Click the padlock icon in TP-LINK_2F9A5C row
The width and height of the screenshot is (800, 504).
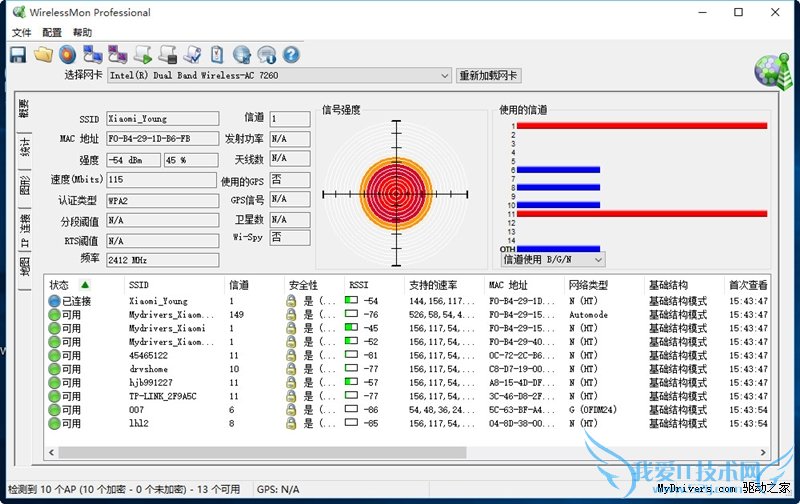[291, 396]
